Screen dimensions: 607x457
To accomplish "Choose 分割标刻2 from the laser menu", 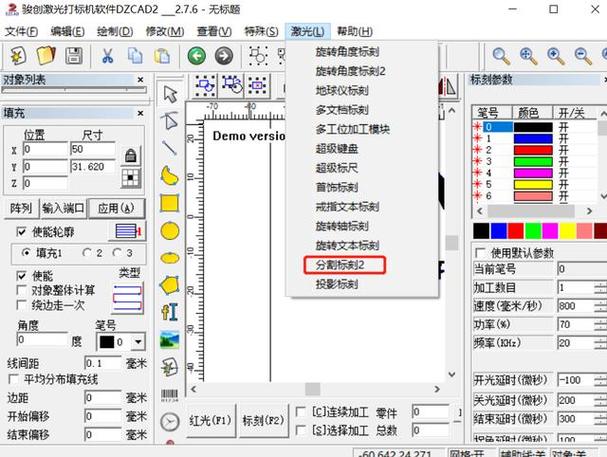I will (340, 265).
